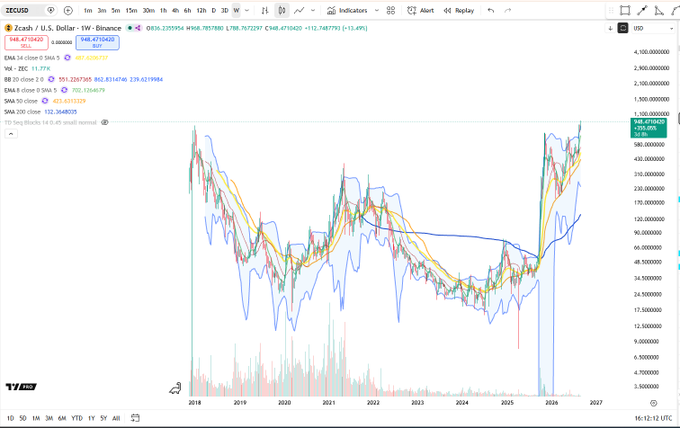Viewport: 680px width, 428px height.
Task: Click the Redo arrow
Action: tap(508, 10)
